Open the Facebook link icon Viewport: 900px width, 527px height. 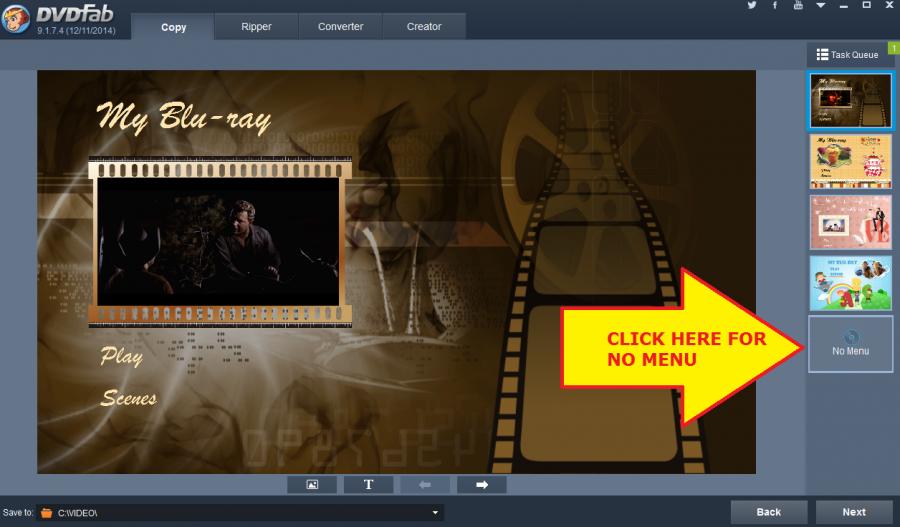(x=774, y=5)
